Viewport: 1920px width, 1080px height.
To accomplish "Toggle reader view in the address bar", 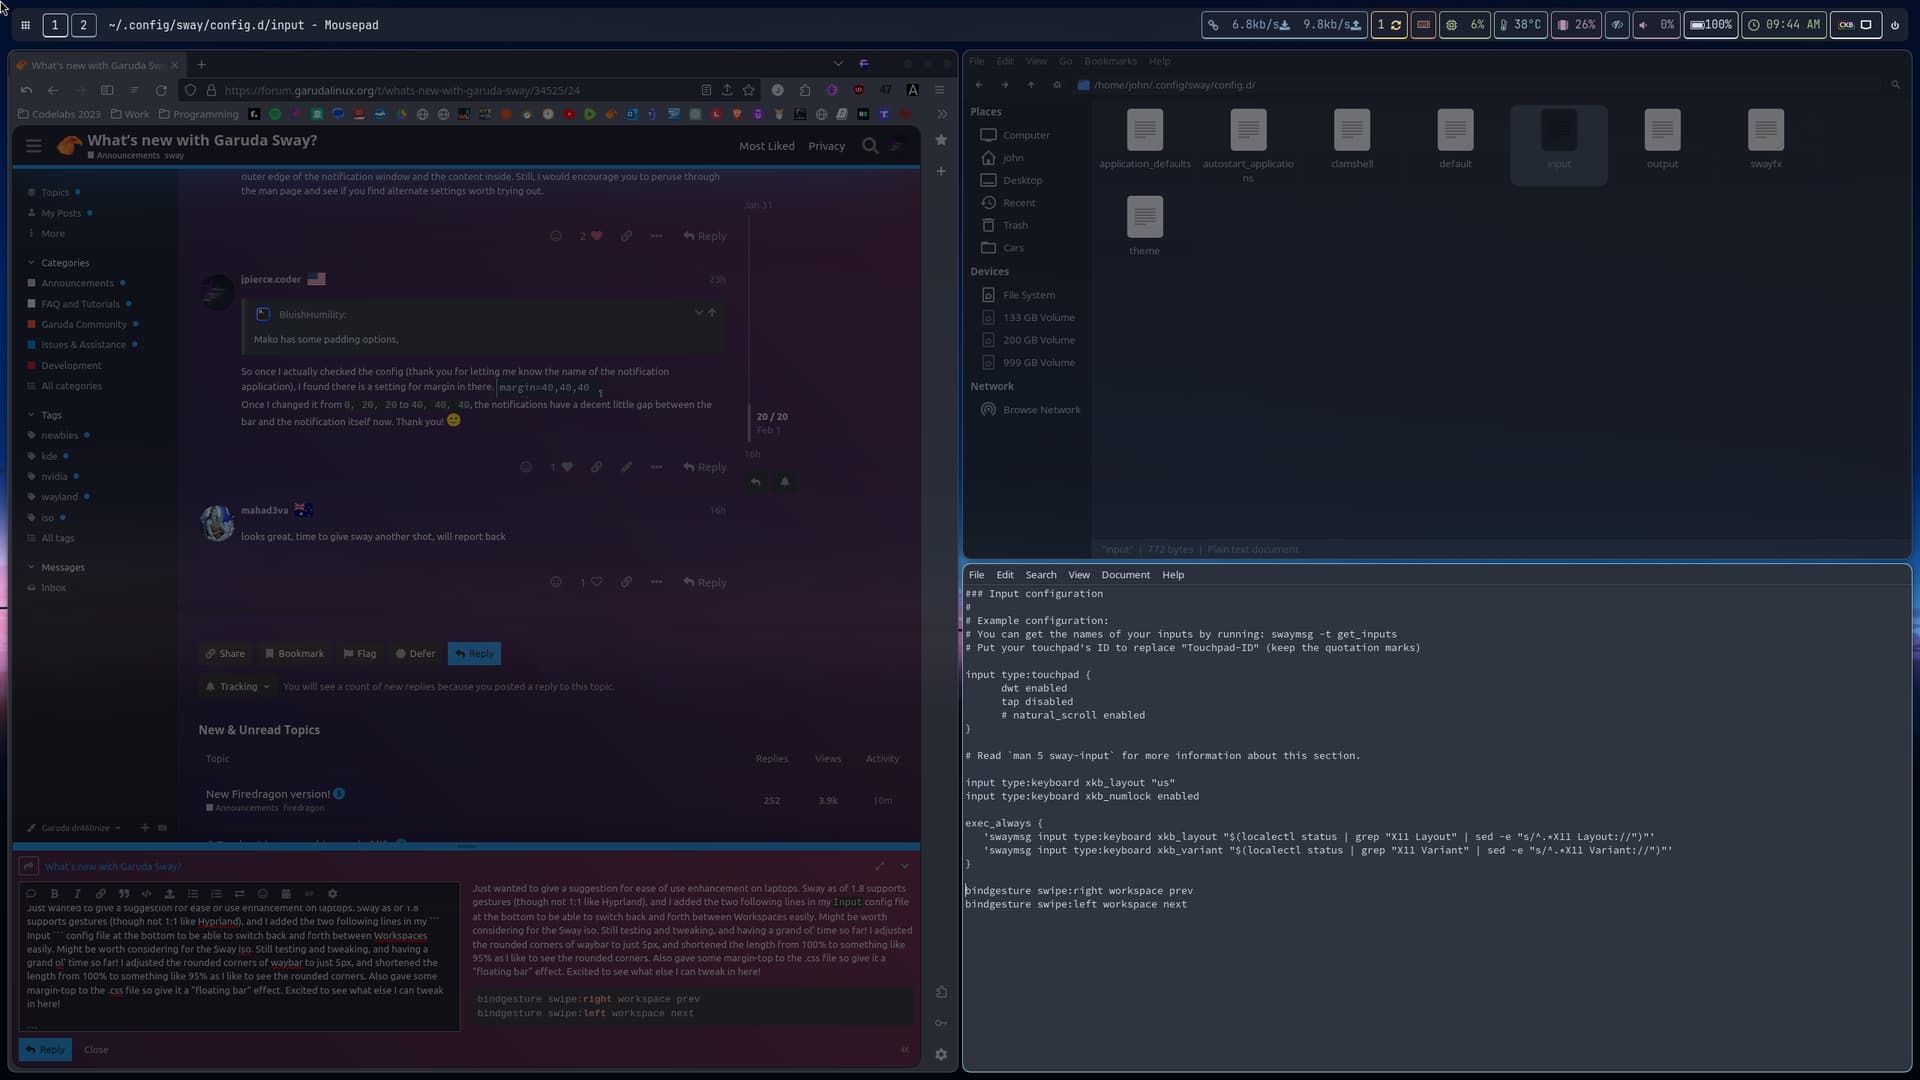I will coord(706,90).
